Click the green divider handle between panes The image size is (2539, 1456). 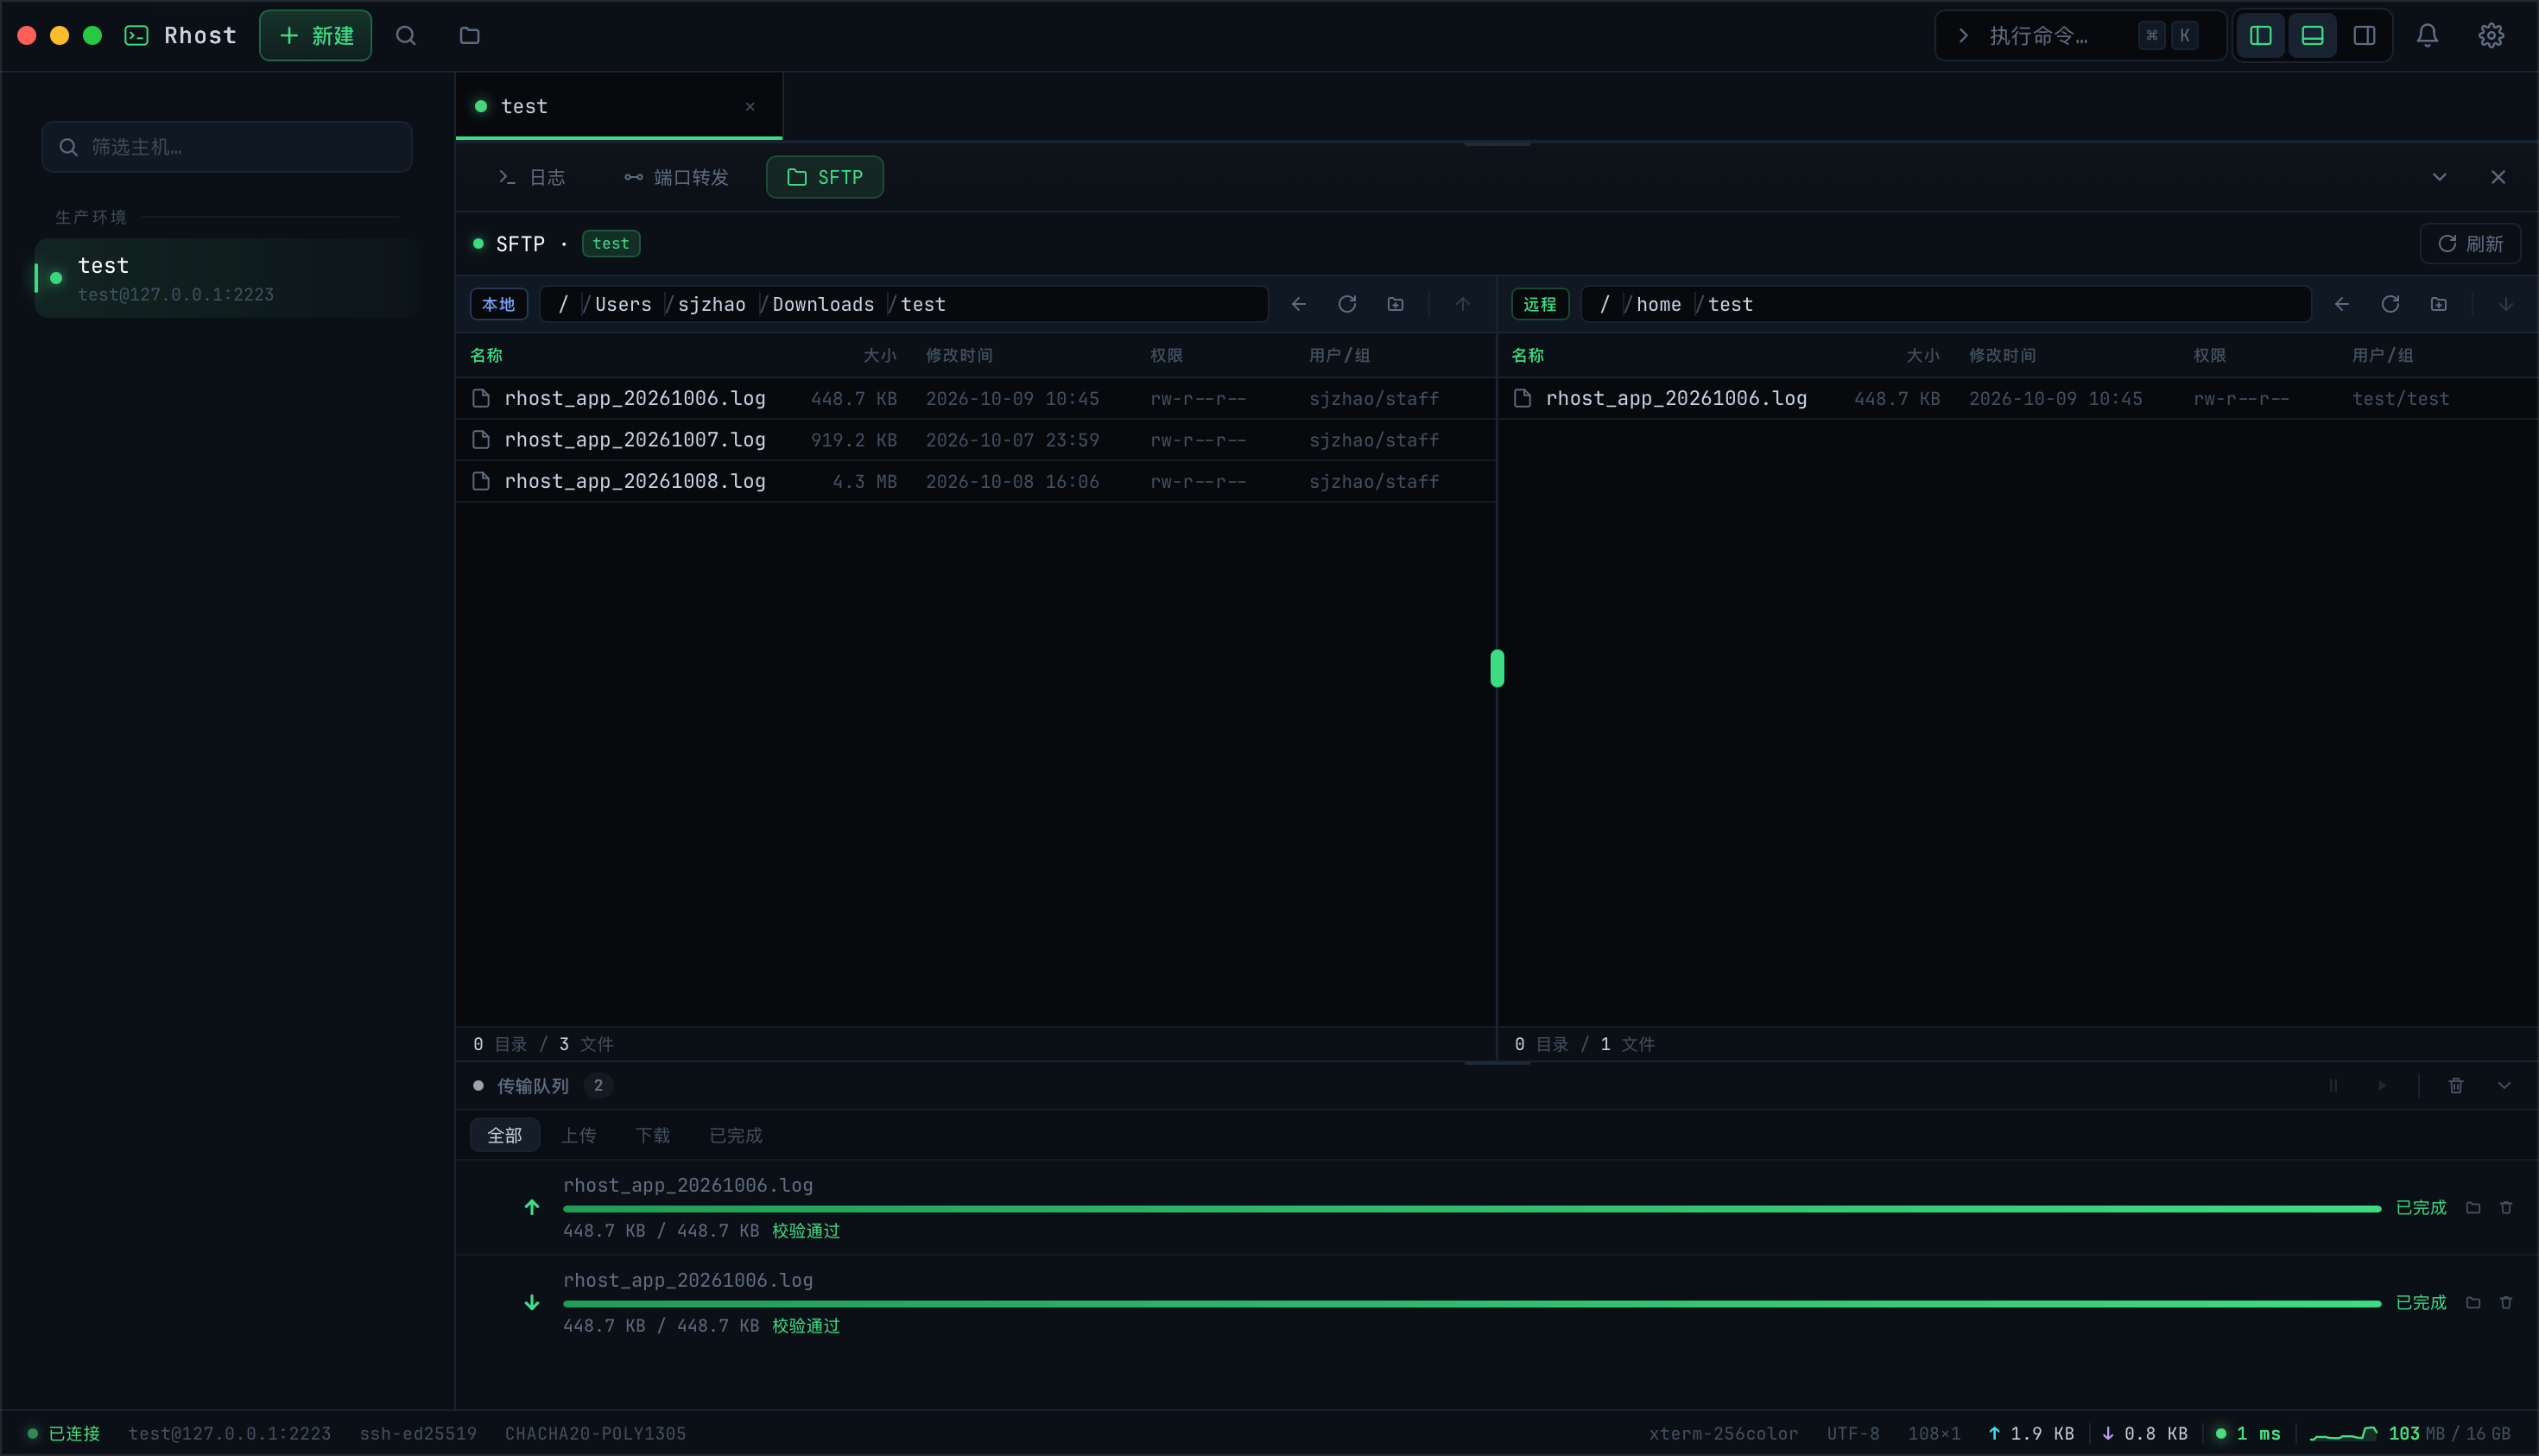click(x=1497, y=668)
